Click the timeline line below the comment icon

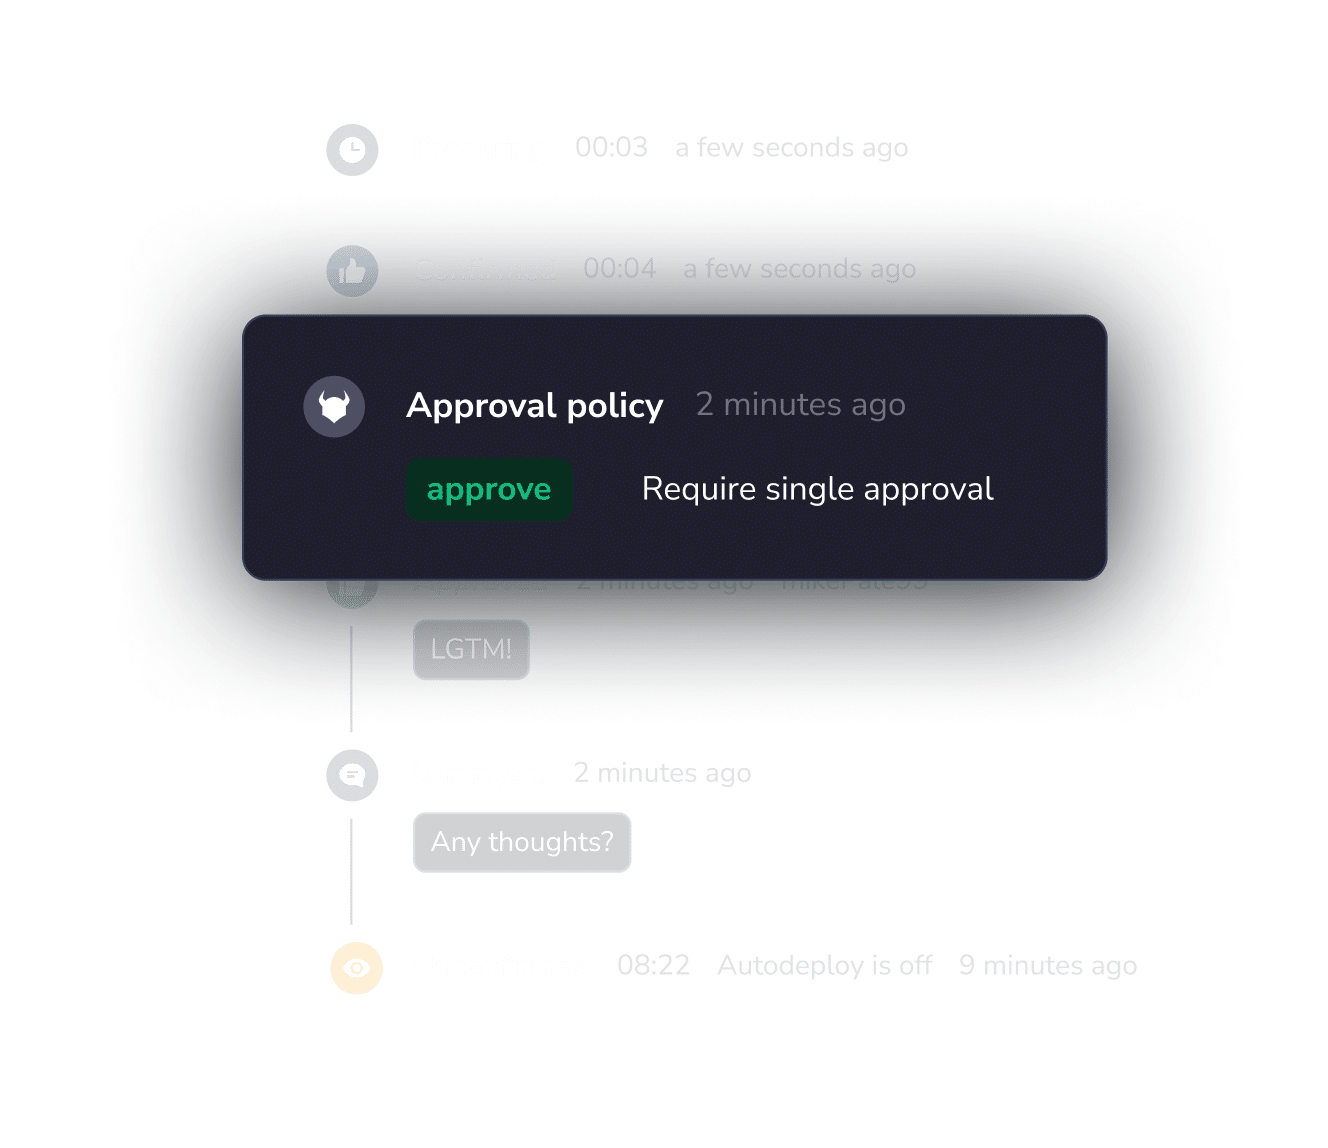coord(351,871)
